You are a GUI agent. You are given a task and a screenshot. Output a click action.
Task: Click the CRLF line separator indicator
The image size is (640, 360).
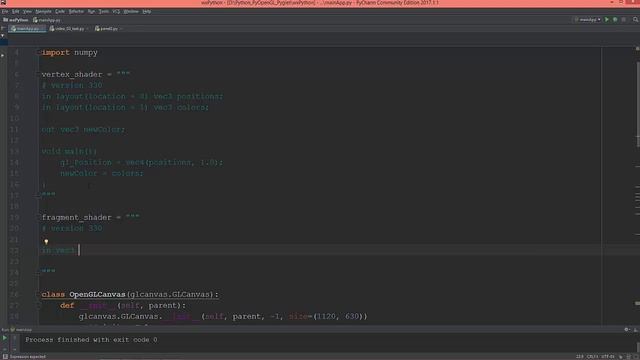(x=592, y=357)
